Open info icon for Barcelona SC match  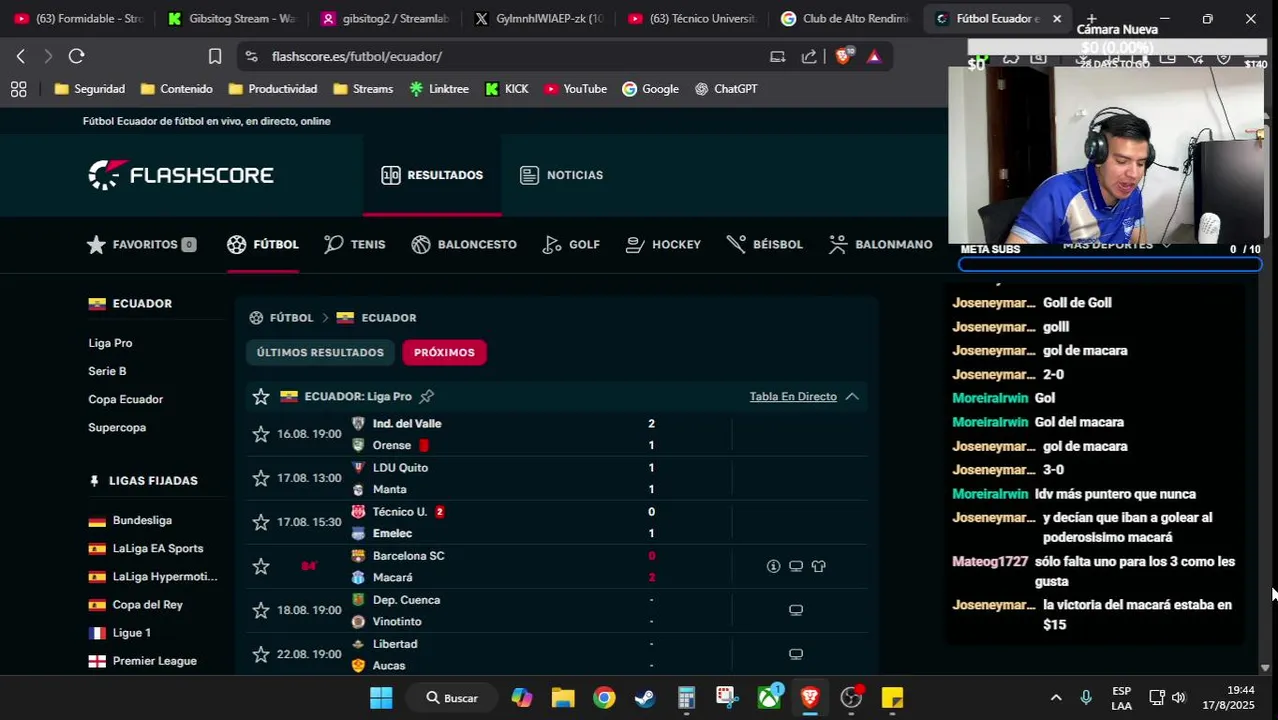click(x=773, y=566)
